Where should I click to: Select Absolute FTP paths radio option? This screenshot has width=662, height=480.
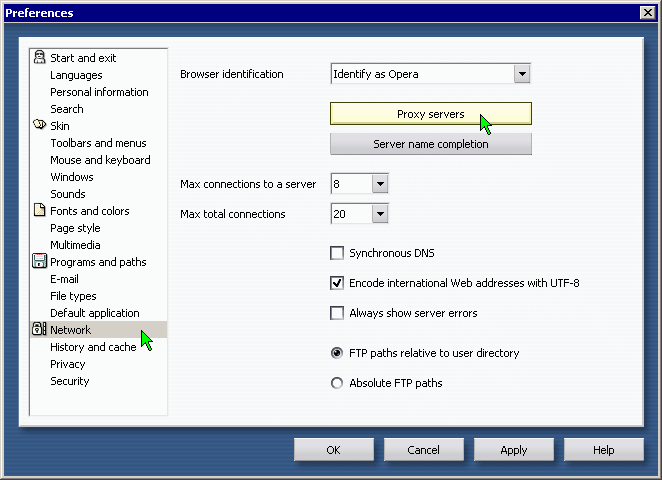(336, 383)
